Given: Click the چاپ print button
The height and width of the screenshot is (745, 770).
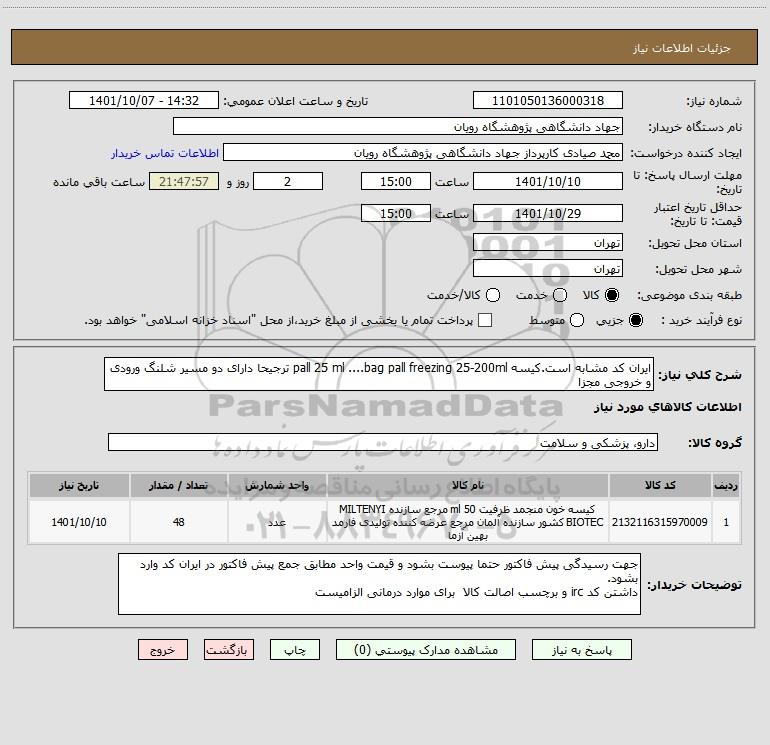Looking at the screenshot, I should click(x=295, y=650).
